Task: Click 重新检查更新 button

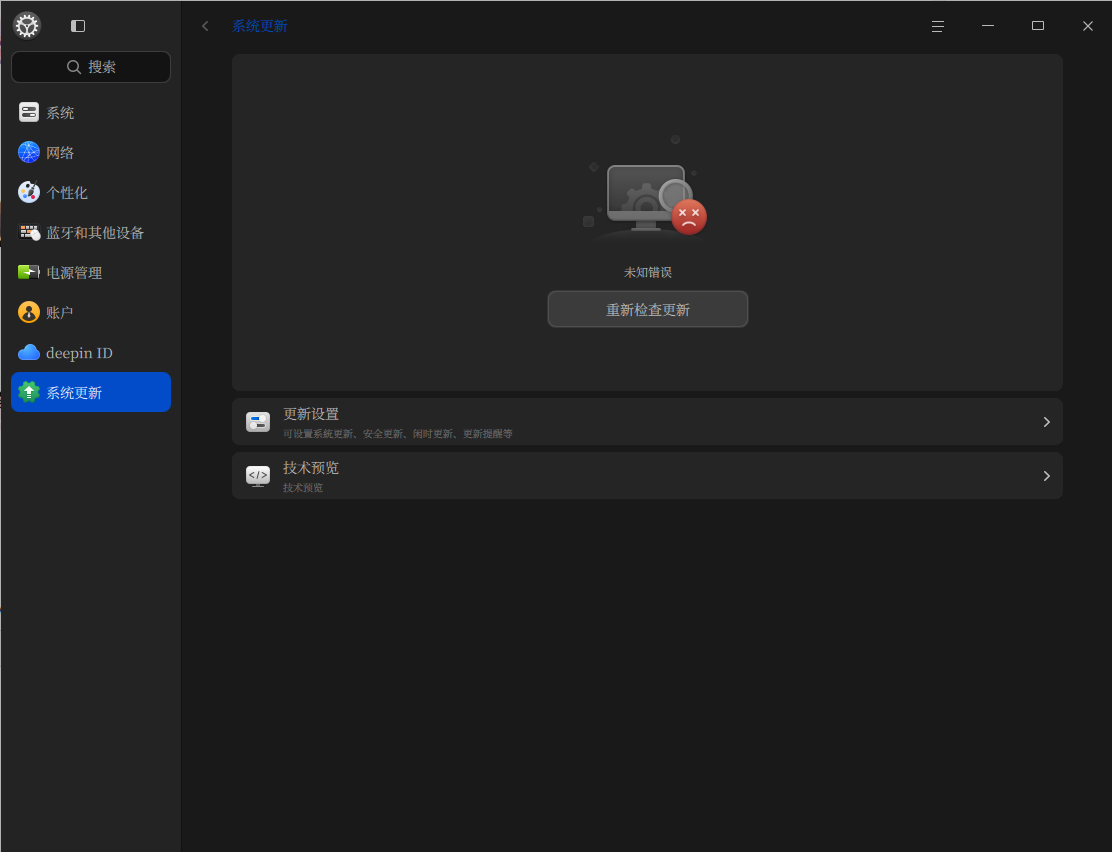Action: pyautogui.click(x=647, y=309)
